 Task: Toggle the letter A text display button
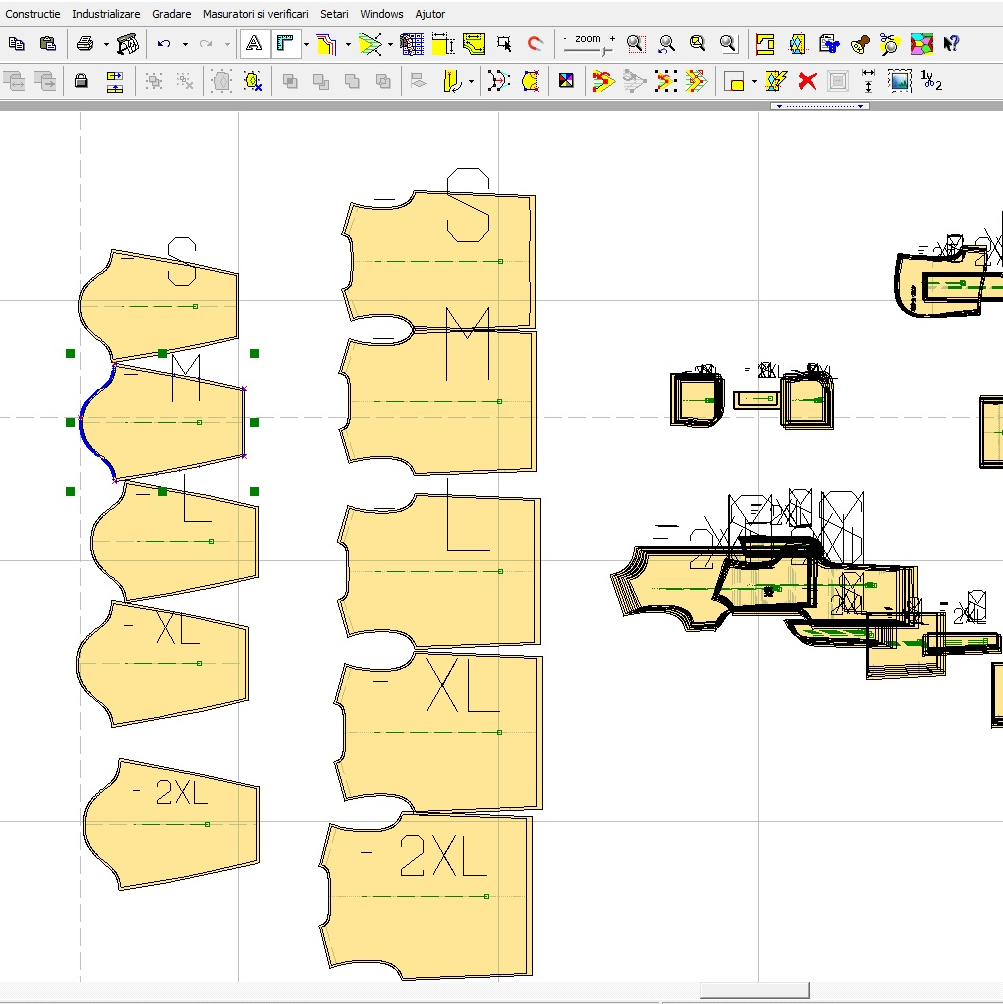tap(254, 44)
